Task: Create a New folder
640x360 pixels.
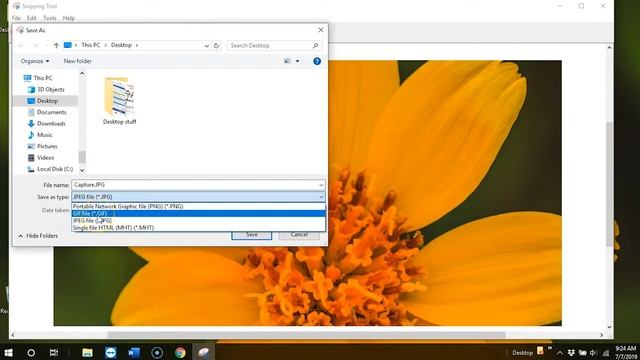Action: click(78, 61)
